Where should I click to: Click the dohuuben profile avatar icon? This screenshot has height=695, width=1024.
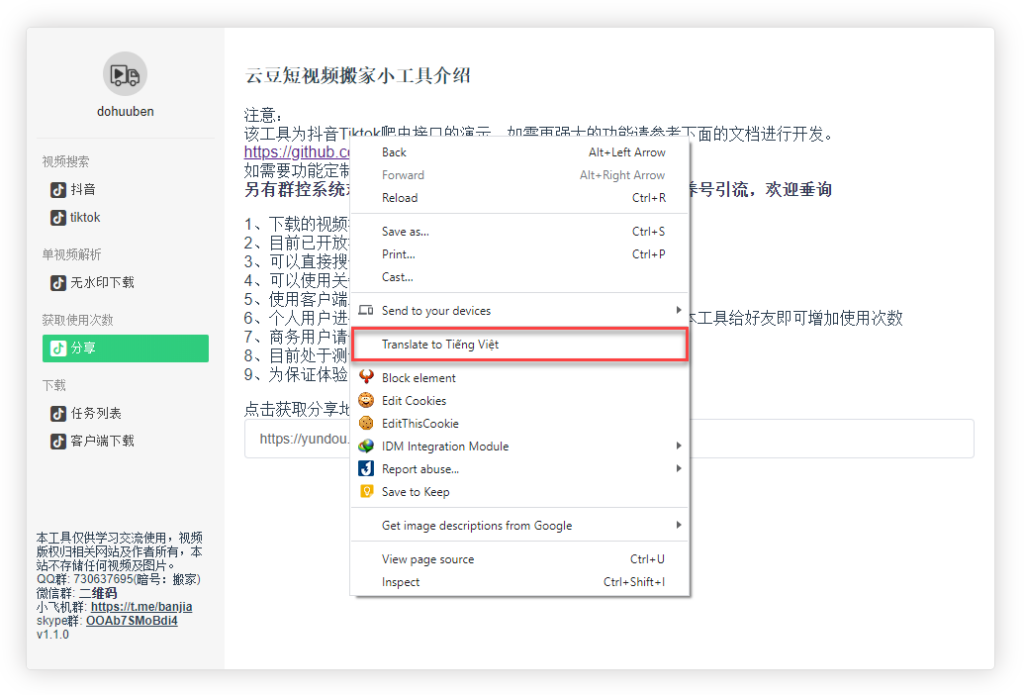[125, 74]
